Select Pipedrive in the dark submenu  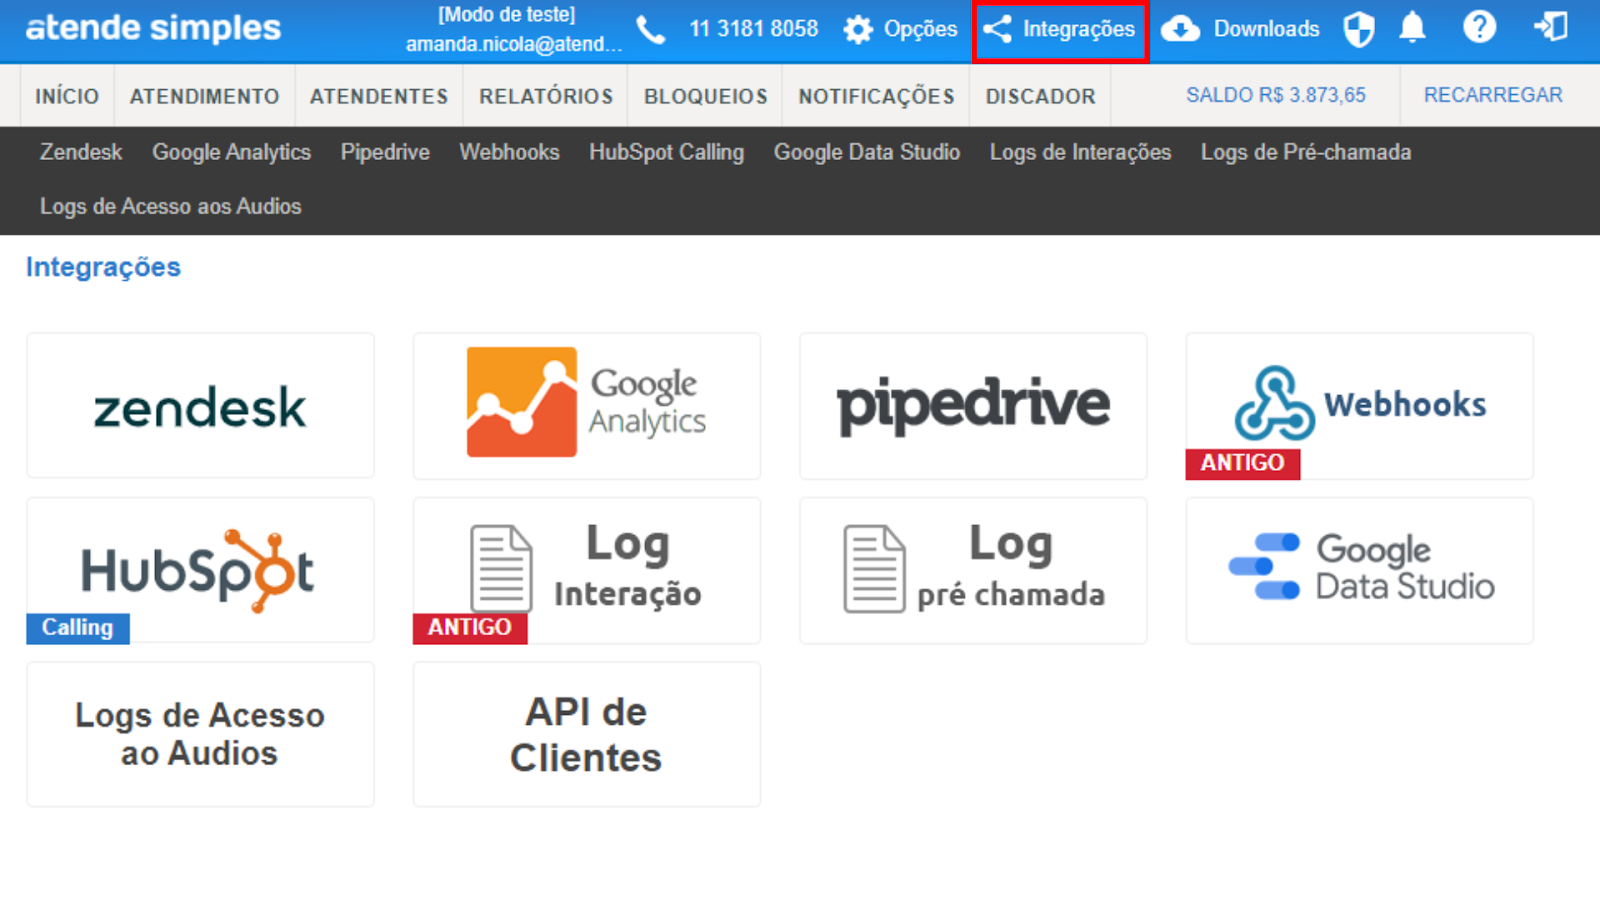pos(385,152)
